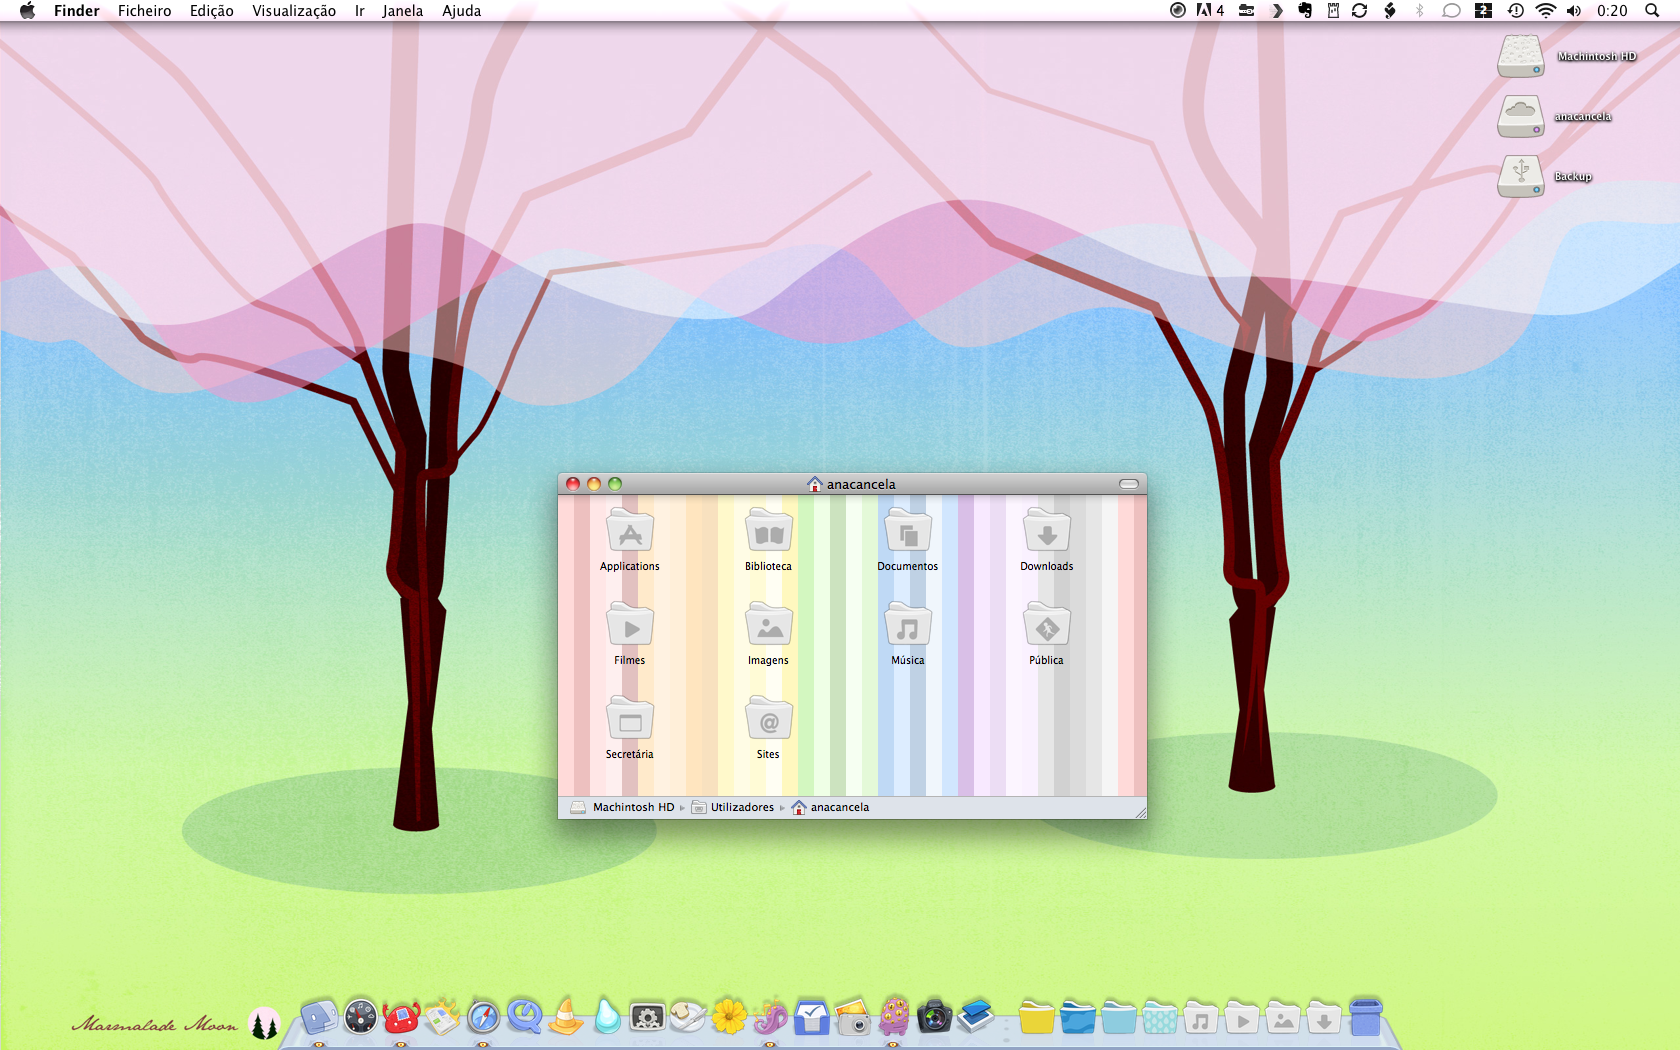Viewport: 1680px width, 1050px height.
Task: Toggle the Finder window toolbar pill button
Action: (x=1129, y=484)
